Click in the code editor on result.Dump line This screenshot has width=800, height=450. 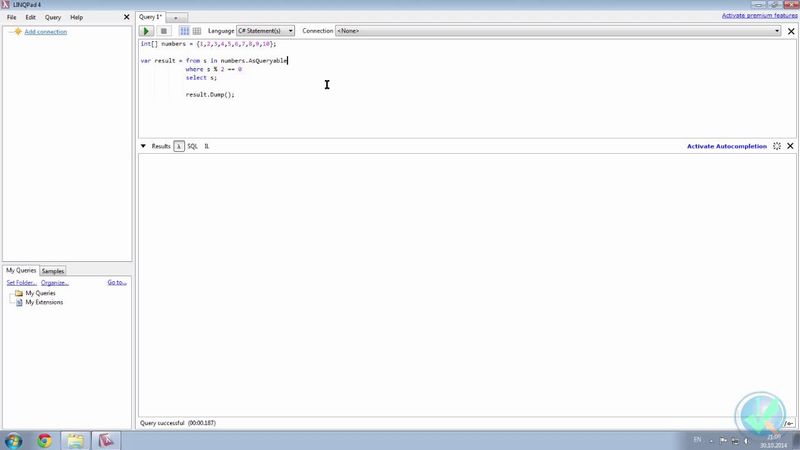tap(210, 95)
